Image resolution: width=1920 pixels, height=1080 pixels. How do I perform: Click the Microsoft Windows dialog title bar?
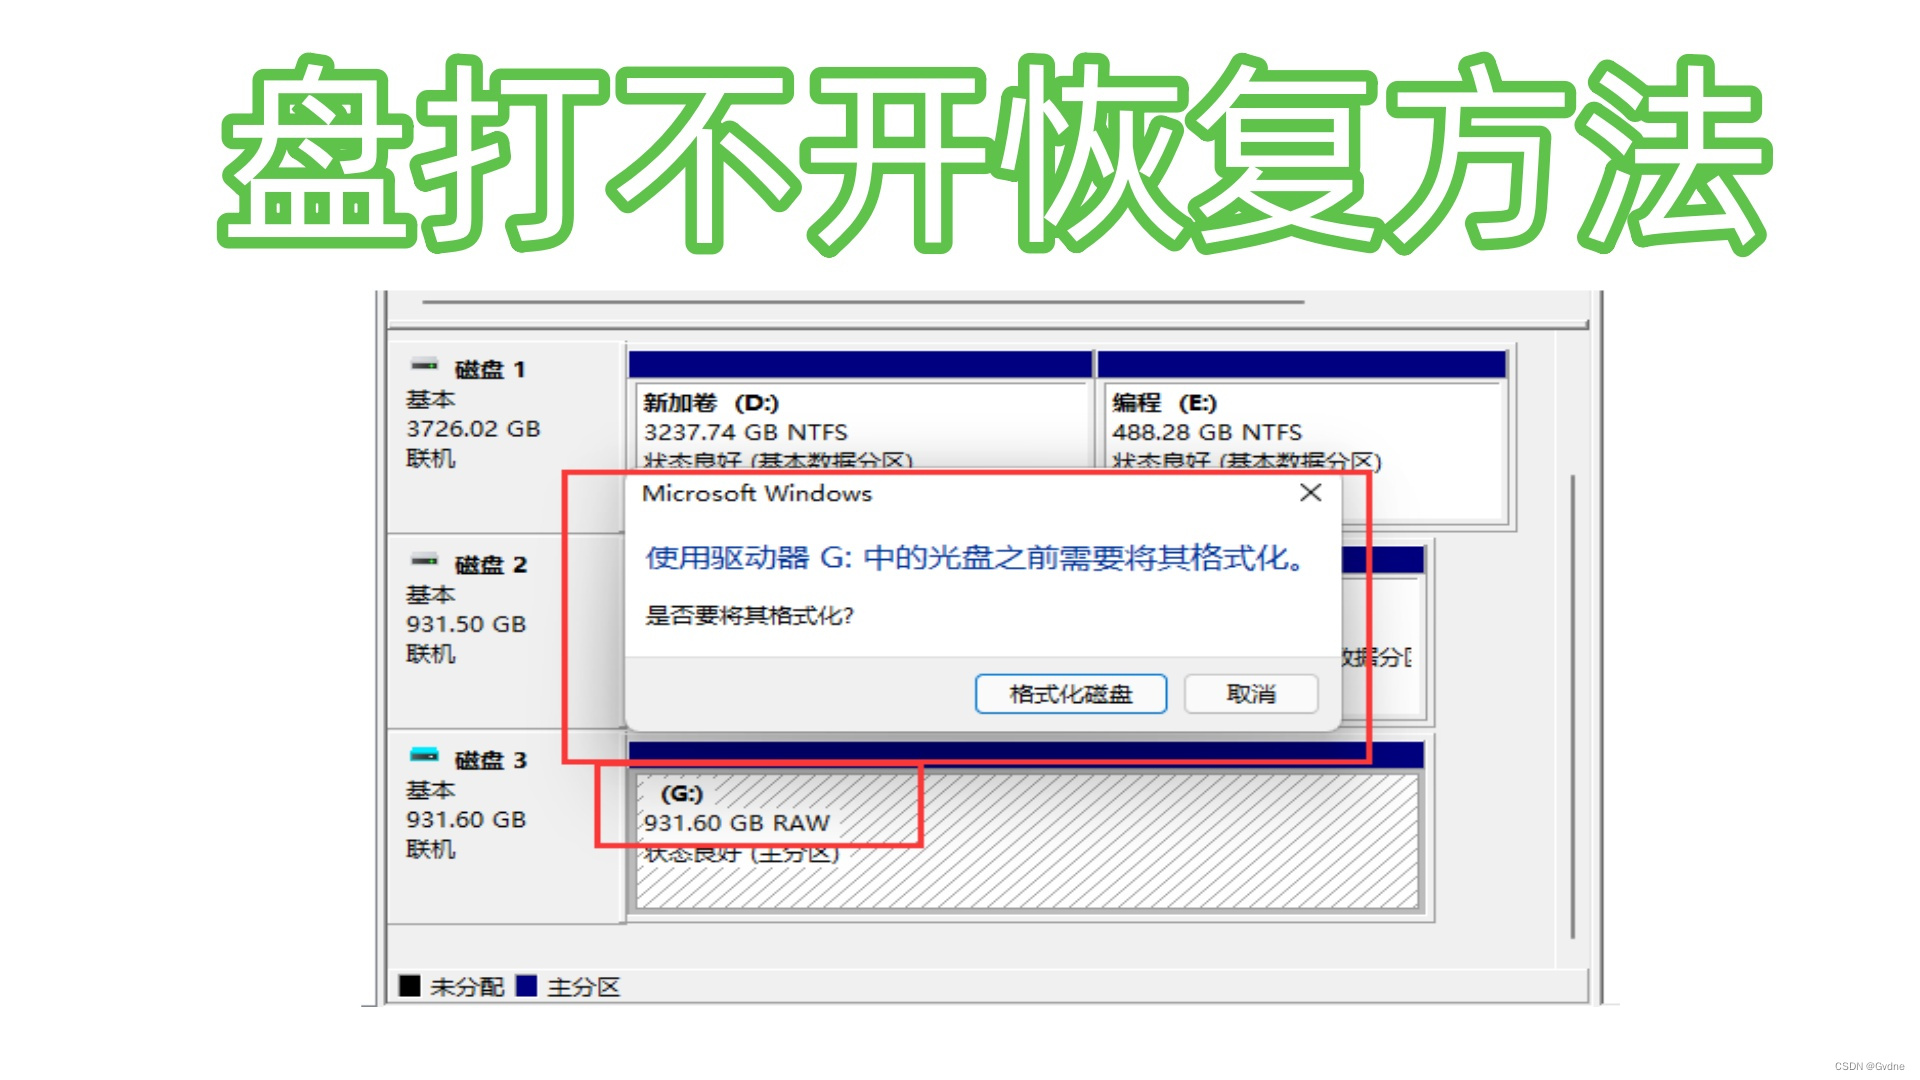[x=900, y=493]
